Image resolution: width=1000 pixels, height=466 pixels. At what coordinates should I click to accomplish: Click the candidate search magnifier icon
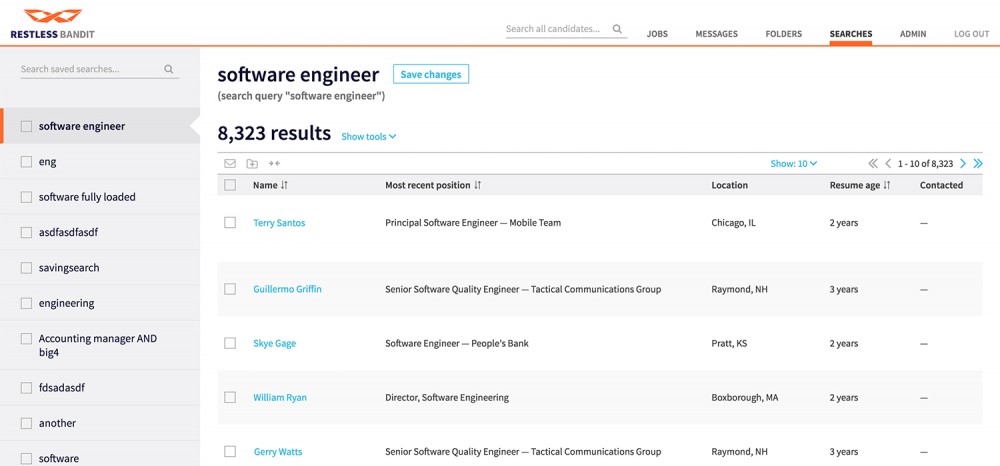[617, 30]
